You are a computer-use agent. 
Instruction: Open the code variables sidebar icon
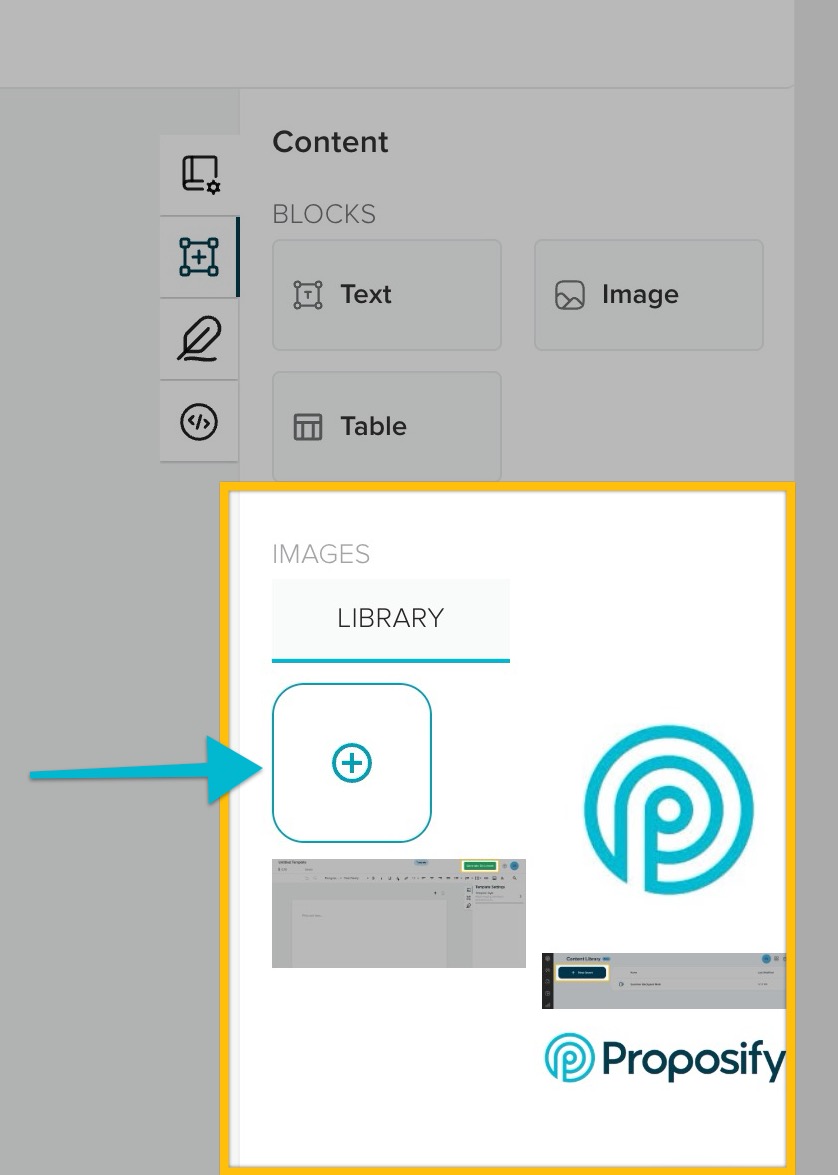pyautogui.click(x=199, y=421)
